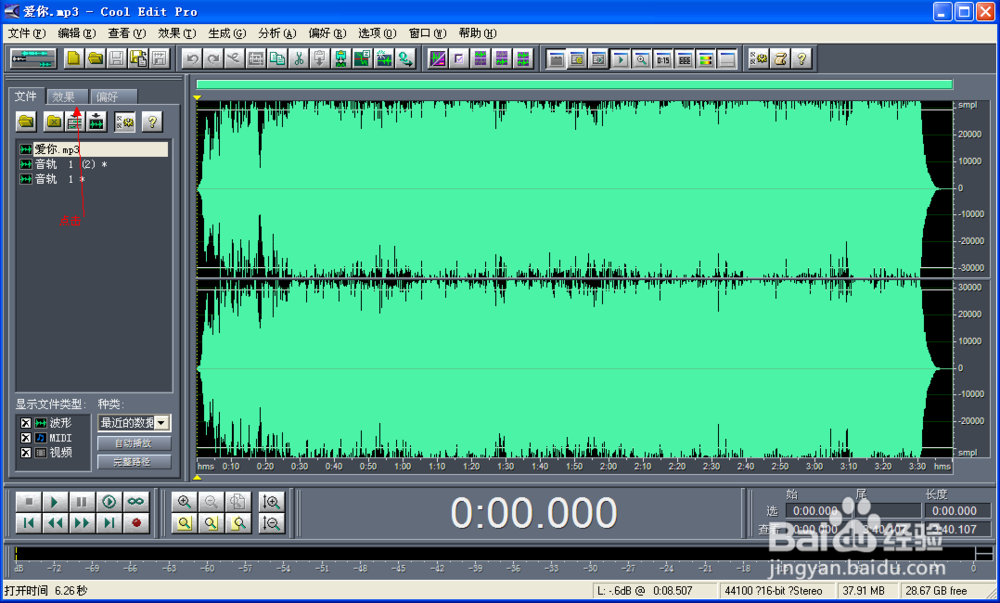Zoom out full yellow magnifier icon
This screenshot has height=603, width=1000.
184,523
